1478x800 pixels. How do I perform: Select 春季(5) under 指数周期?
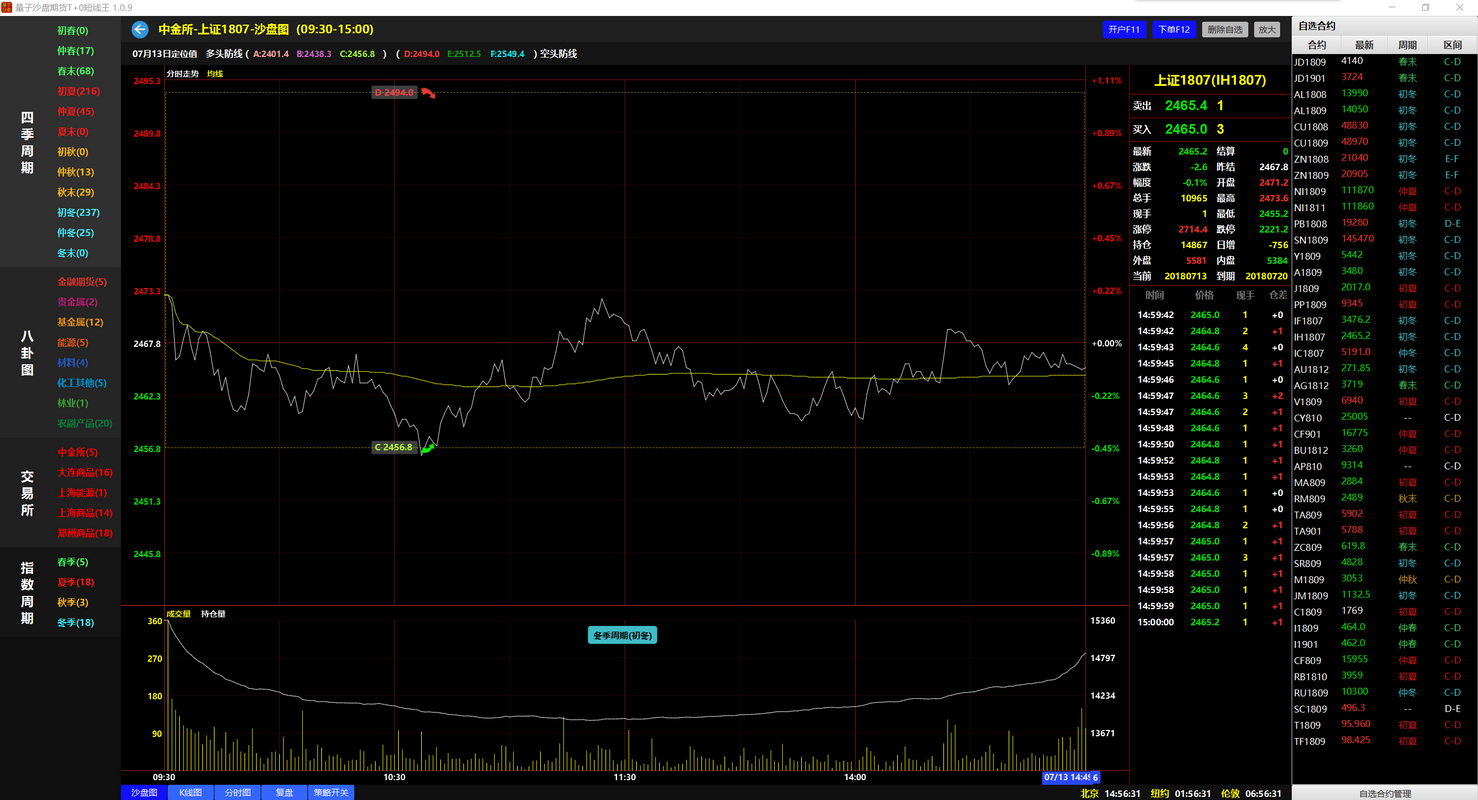tap(72, 562)
